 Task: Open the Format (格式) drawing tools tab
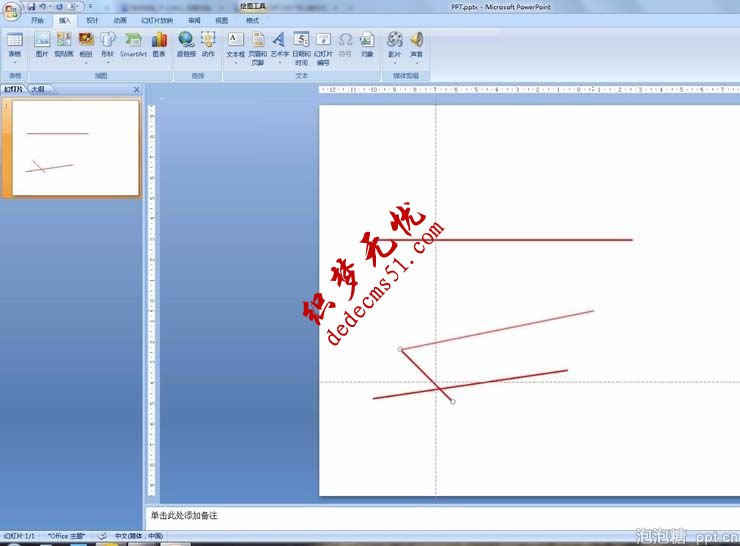[x=252, y=20]
